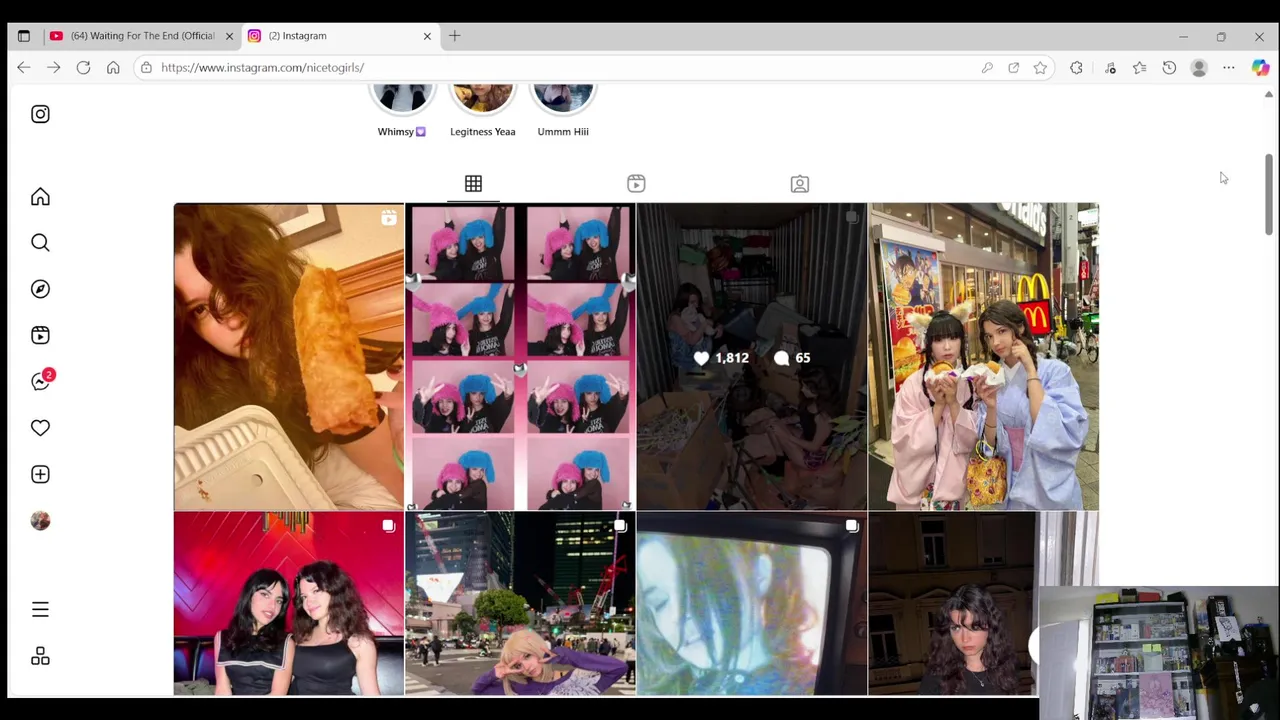
Task: Click the share page icon in the address bar
Action: [x=1013, y=68]
